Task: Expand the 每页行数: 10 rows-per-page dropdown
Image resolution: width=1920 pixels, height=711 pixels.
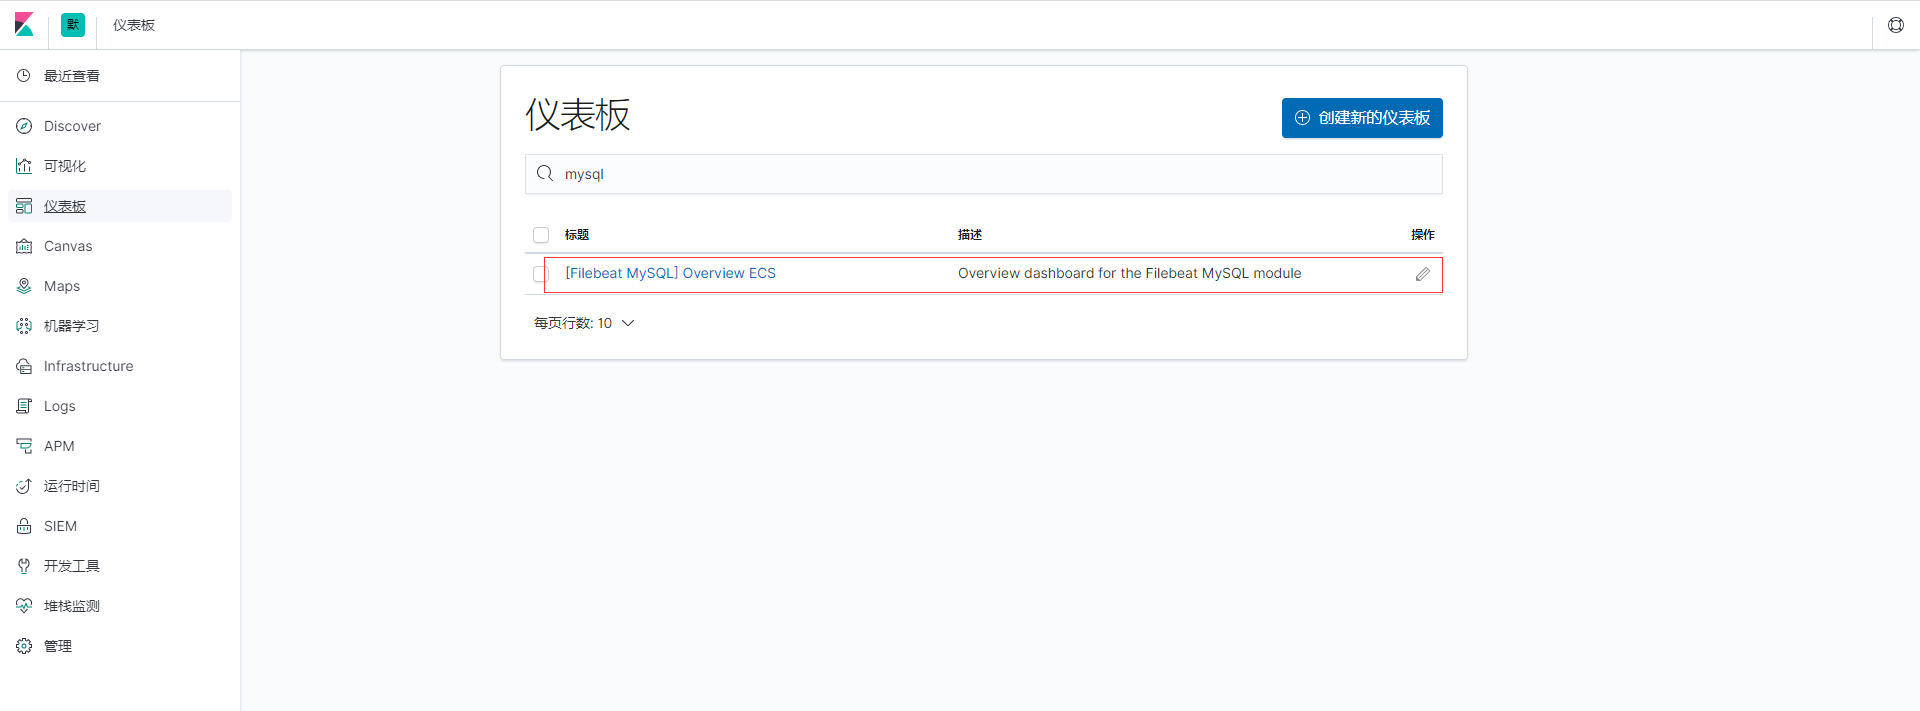Action: point(584,323)
